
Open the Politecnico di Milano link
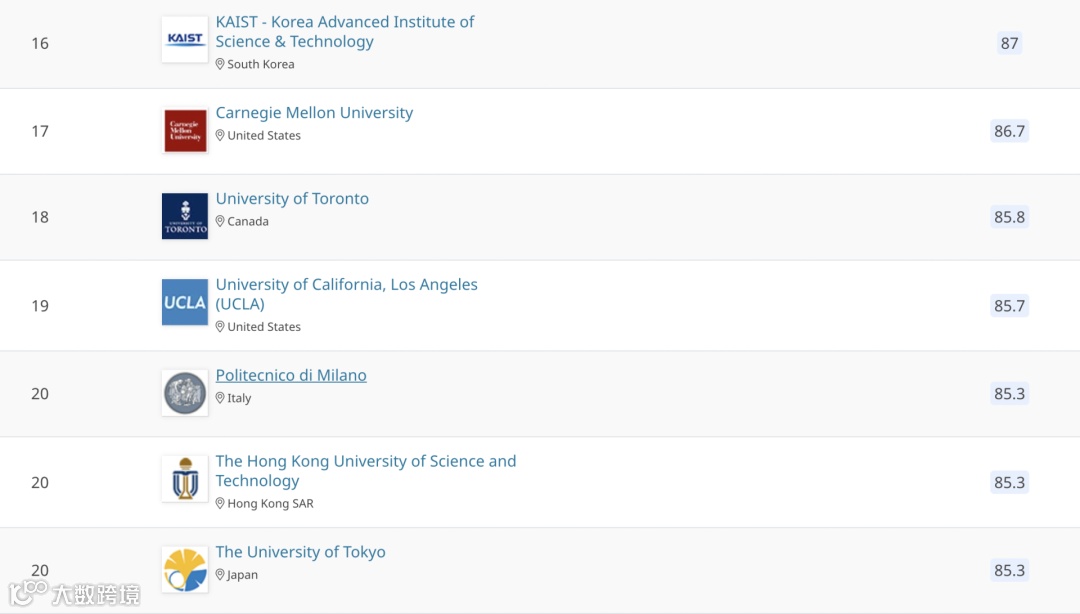coord(291,375)
